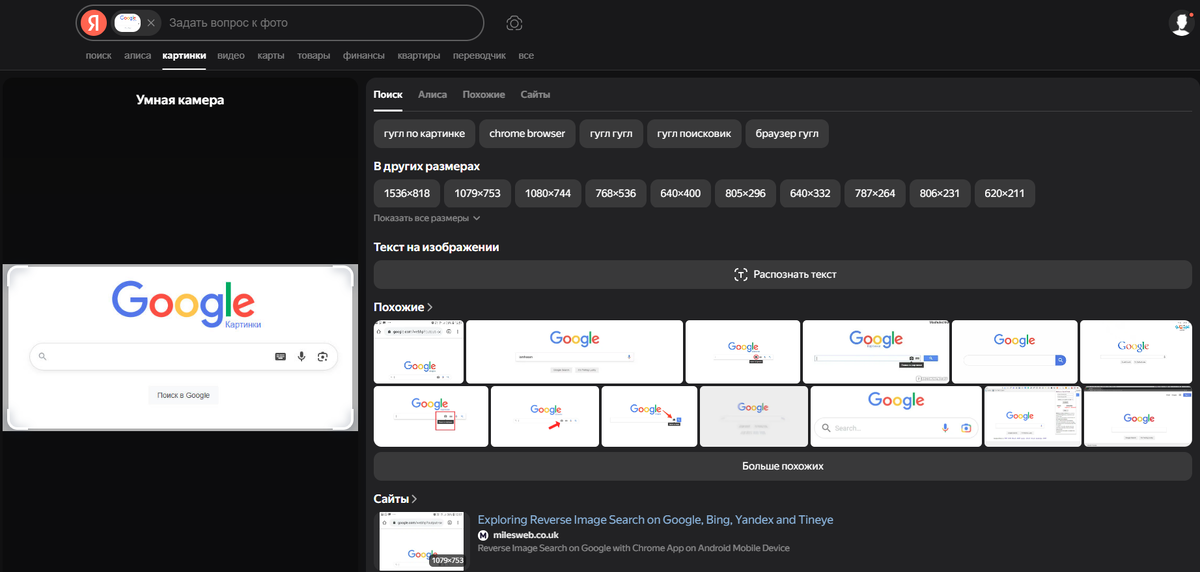Choose the 768×536 size
Image resolution: width=1200 pixels, height=572 pixels.
pyautogui.click(x=615, y=193)
